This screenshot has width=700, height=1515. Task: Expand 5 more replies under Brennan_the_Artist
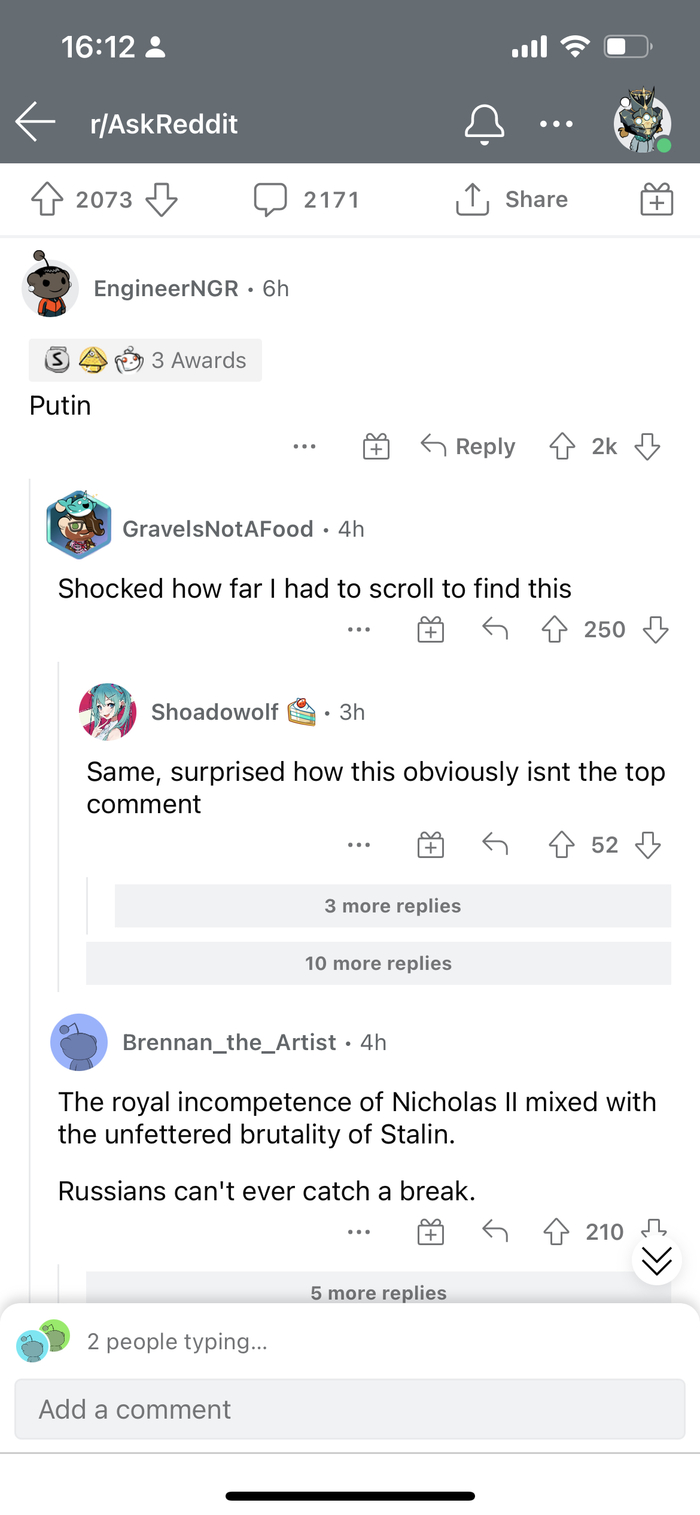[378, 1292]
